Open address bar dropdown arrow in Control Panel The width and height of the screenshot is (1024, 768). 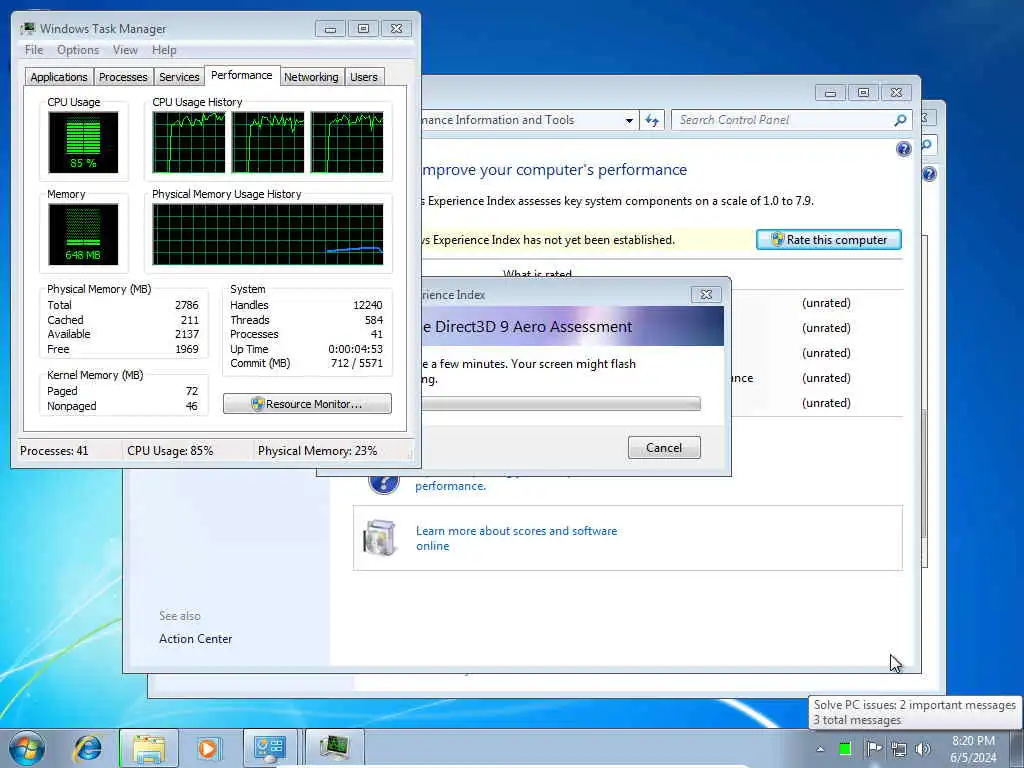click(x=629, y=120)
